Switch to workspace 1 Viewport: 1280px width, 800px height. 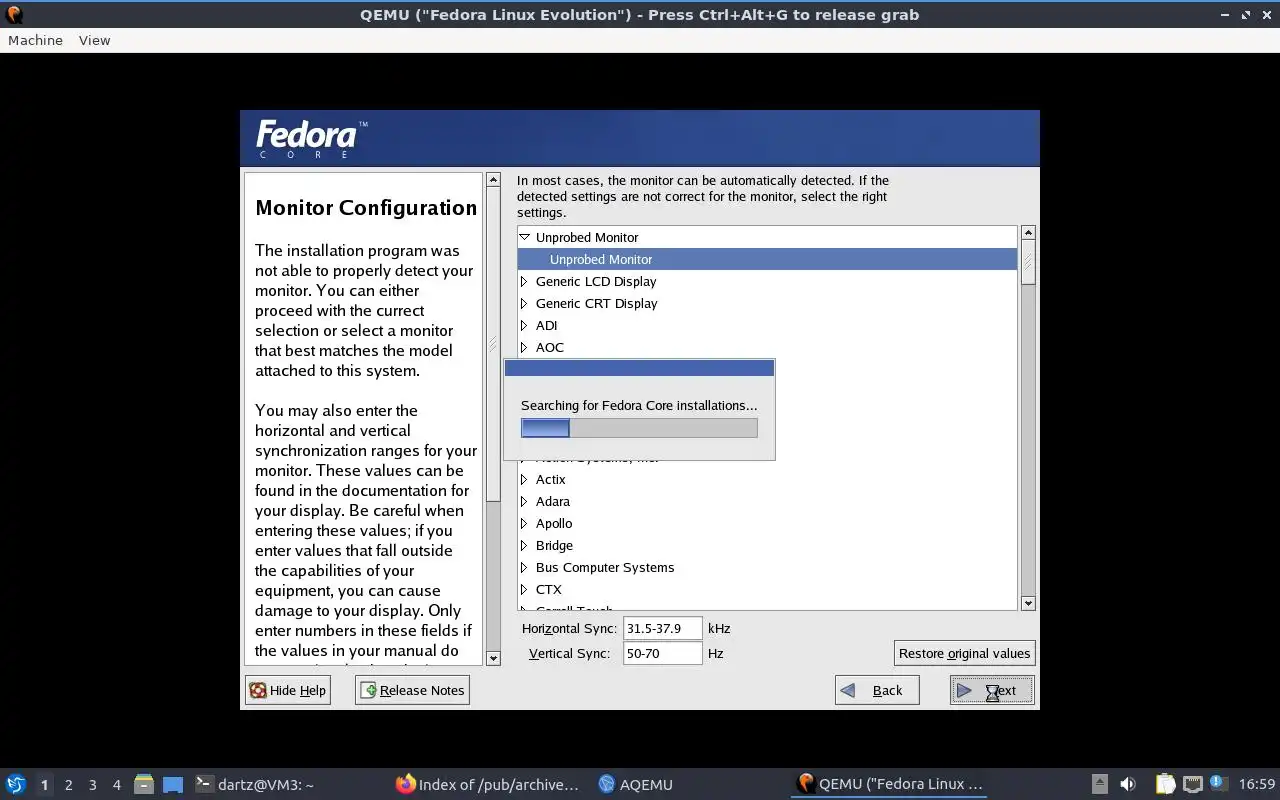click(x=44, y=785)
